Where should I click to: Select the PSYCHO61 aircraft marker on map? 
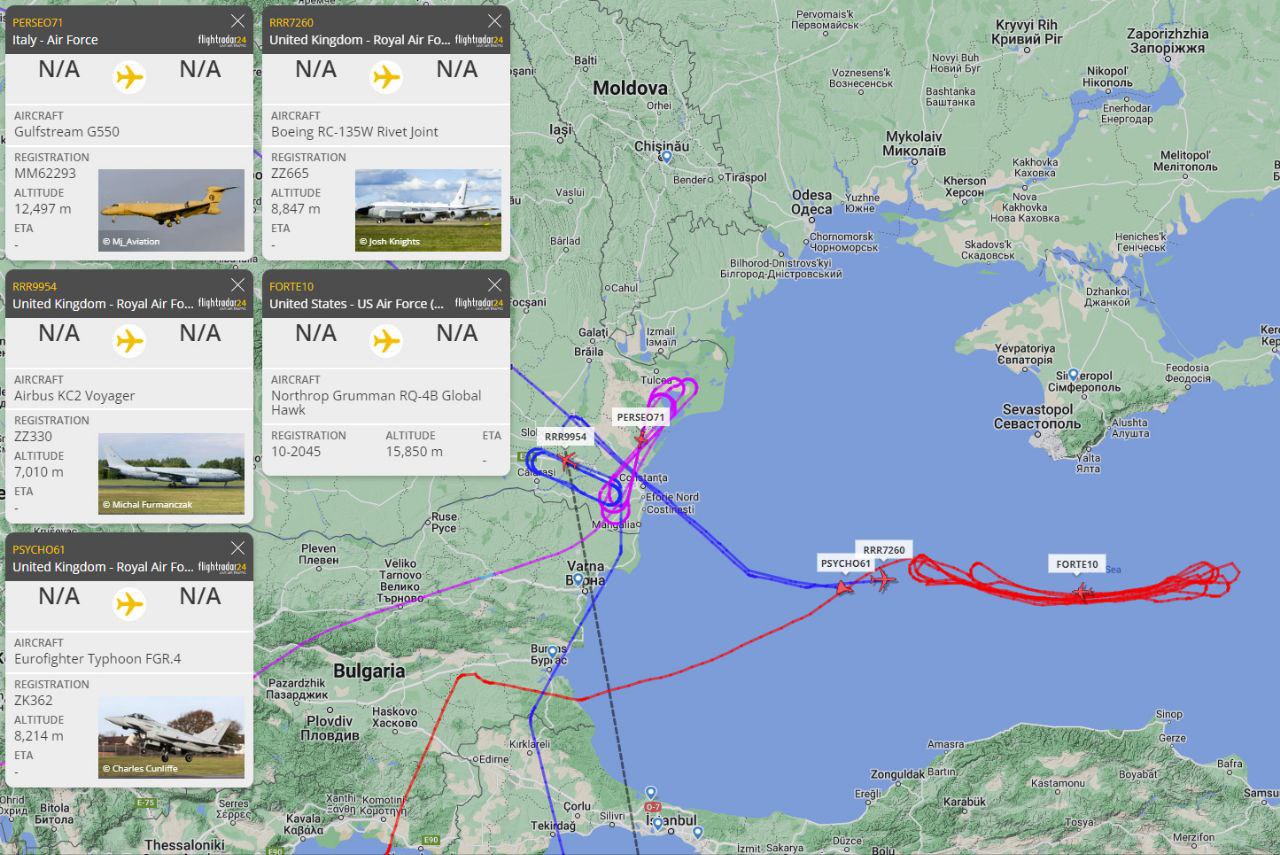[x=845, y=586]
